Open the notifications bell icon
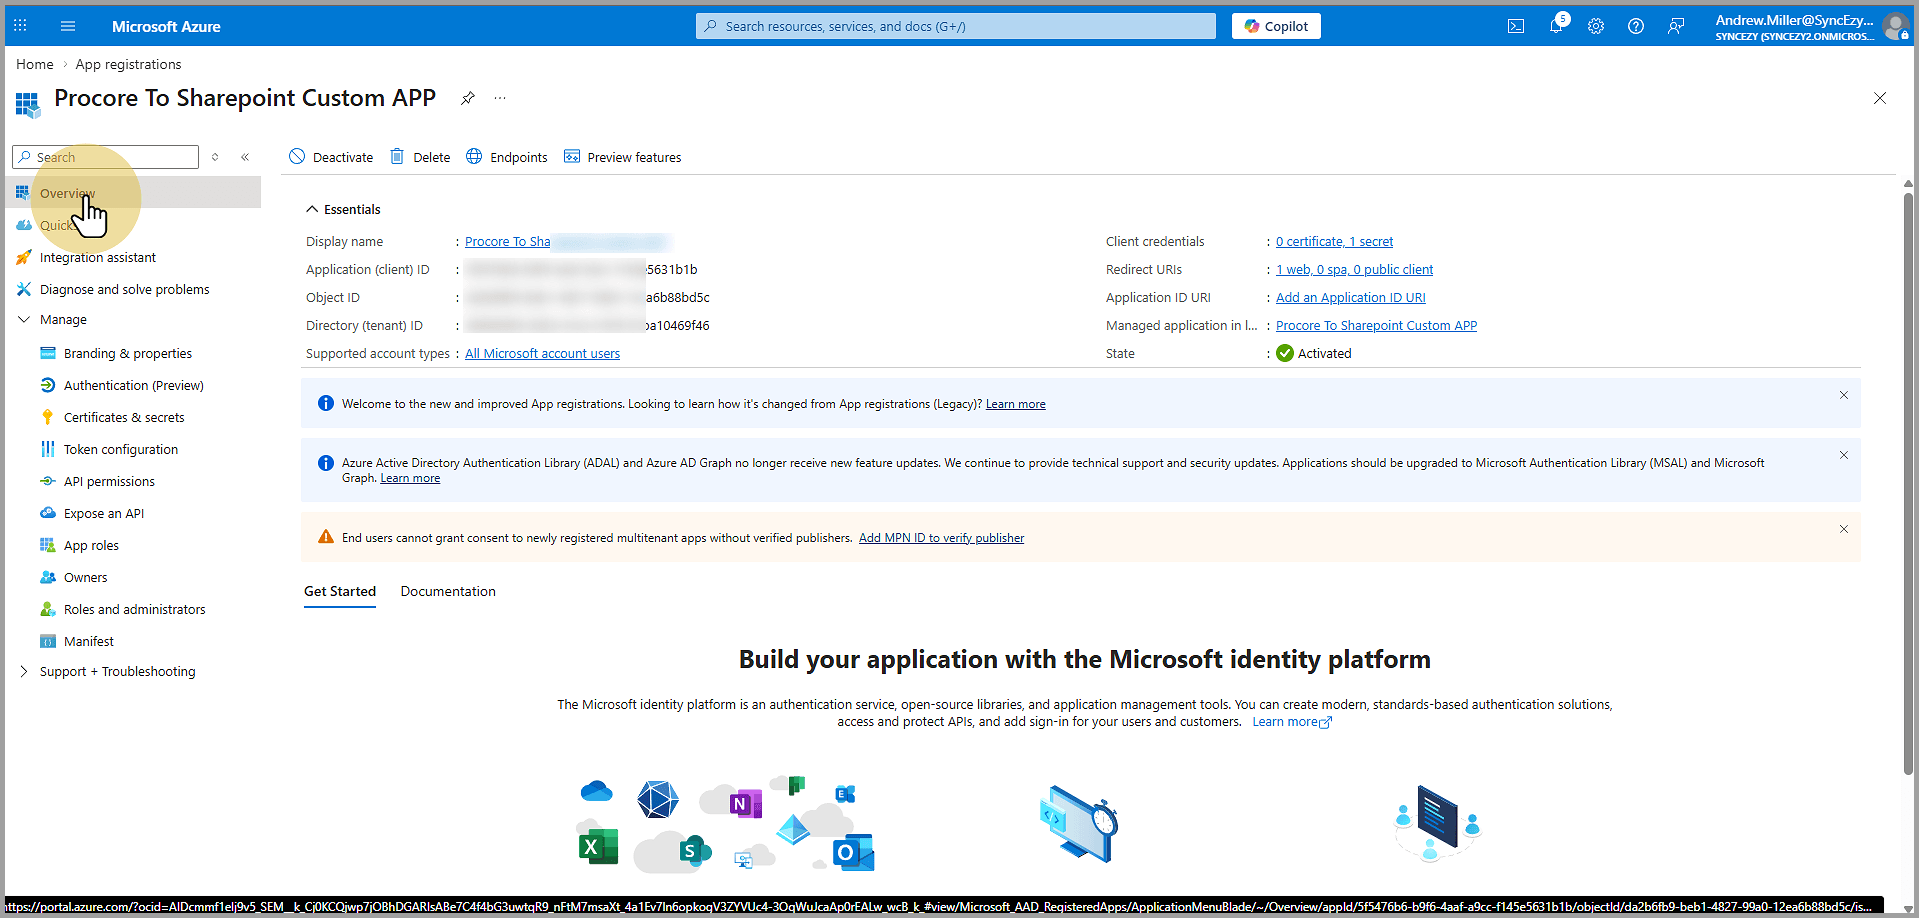1919x918 pixels. (1556, 26)
